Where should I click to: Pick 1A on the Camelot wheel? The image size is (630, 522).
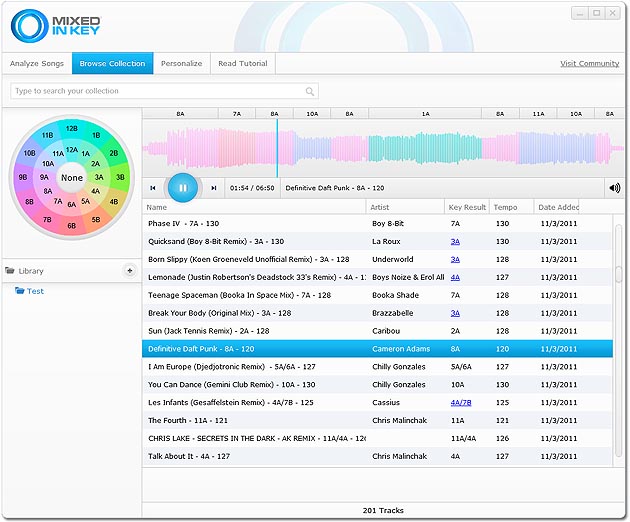pyautogui.click(x=86, y=154)
